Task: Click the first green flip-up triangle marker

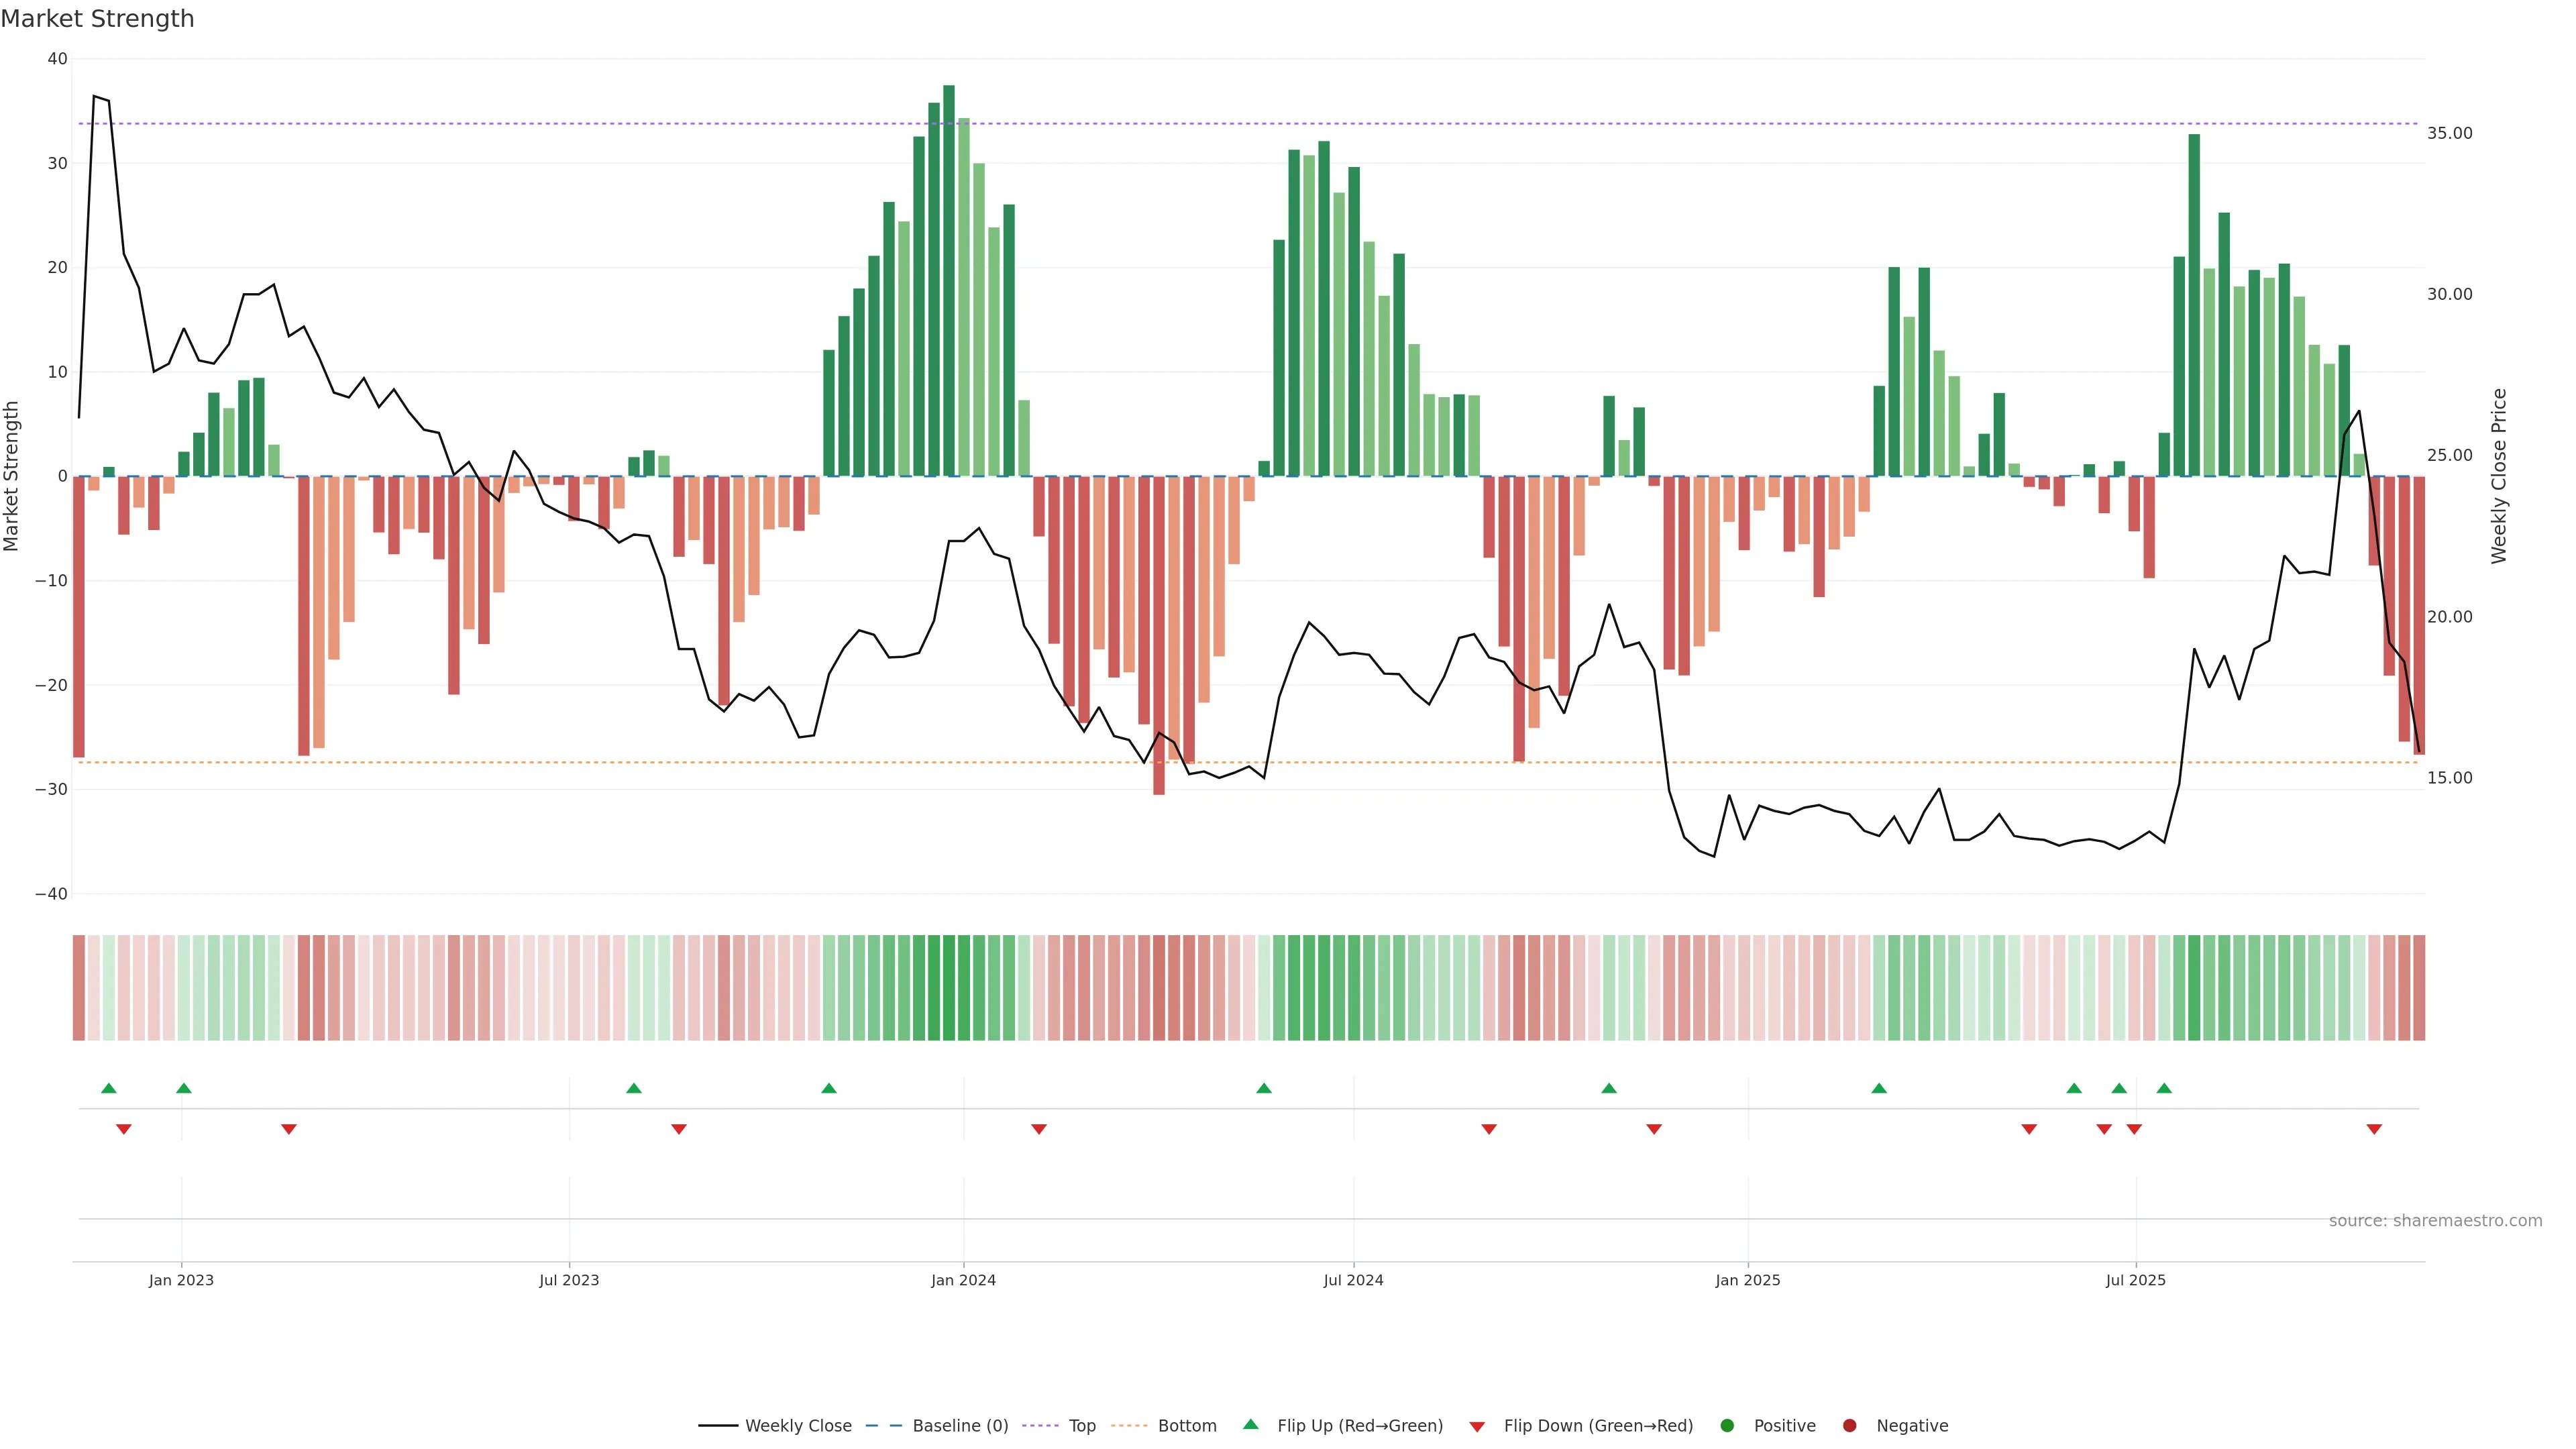Action: point(109,1088)
